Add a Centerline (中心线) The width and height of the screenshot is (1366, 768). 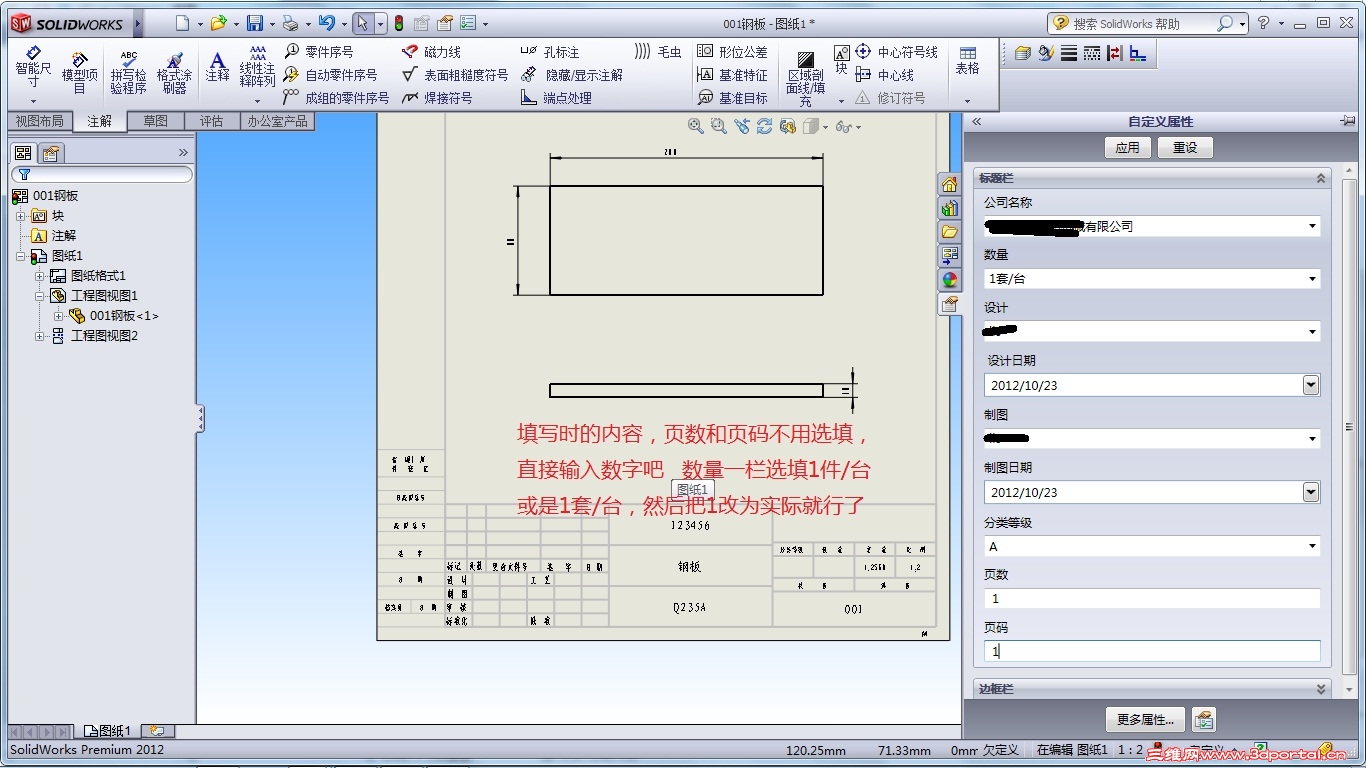885,75
